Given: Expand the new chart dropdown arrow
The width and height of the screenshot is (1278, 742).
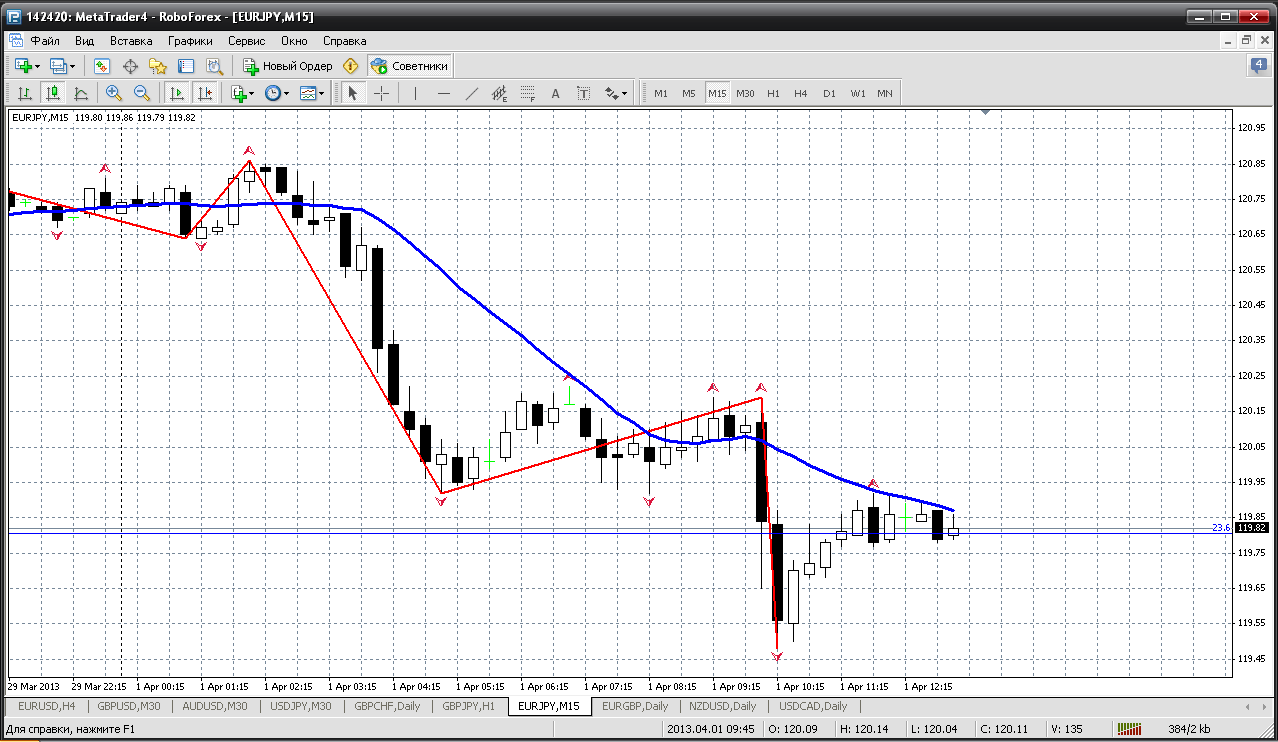Looking at the screenshot, I should click(38, 66).
